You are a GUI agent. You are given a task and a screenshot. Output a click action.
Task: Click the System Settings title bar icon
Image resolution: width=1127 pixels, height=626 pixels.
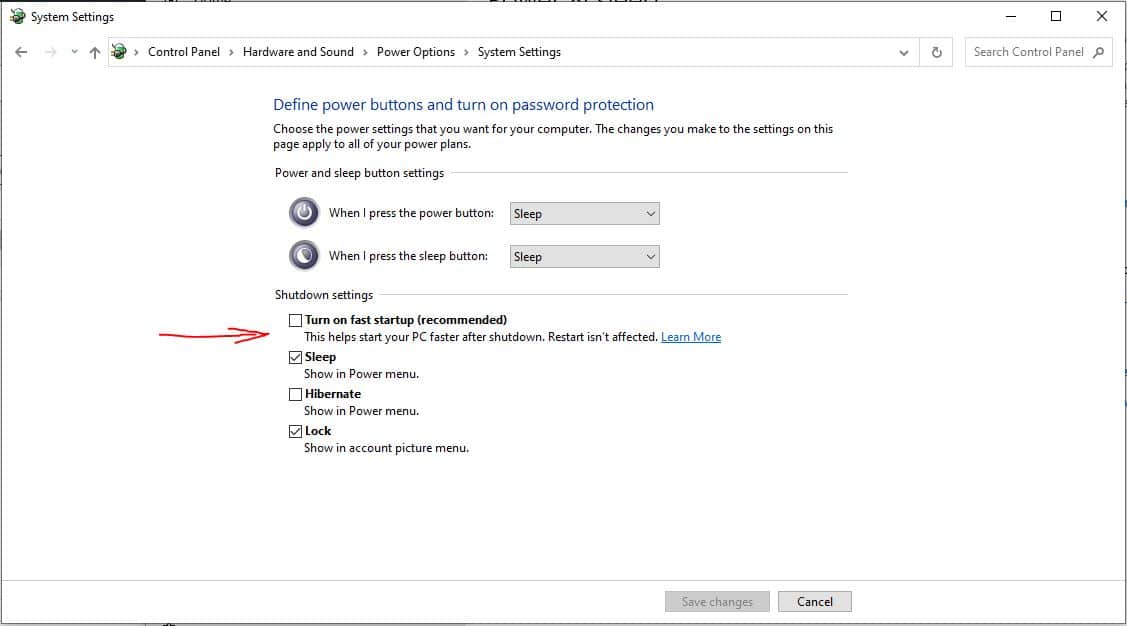[x=17, y=17]
